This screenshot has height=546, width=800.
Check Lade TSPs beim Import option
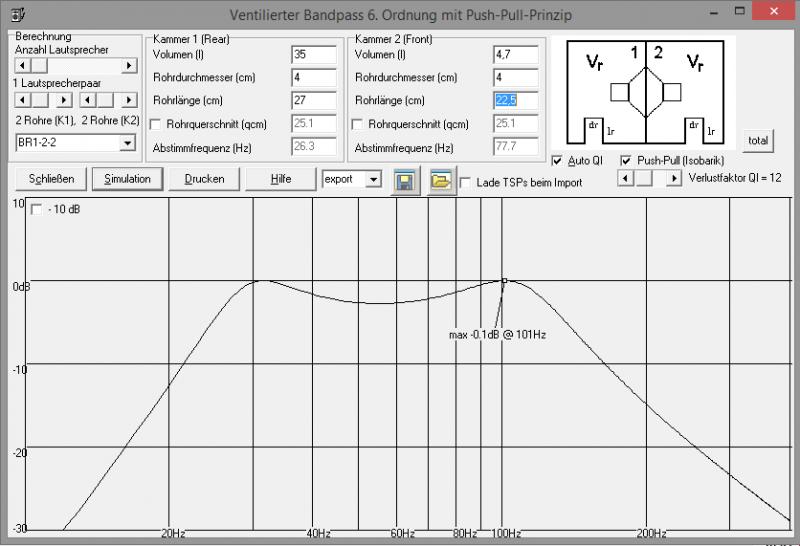tap(465, 183)
